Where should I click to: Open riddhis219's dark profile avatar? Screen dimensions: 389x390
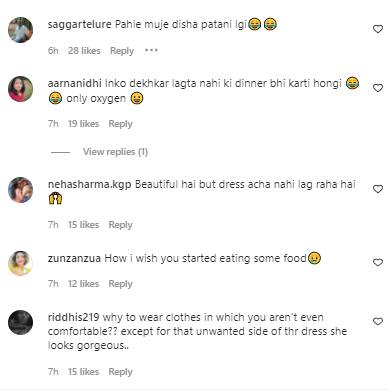pos(20,322)
